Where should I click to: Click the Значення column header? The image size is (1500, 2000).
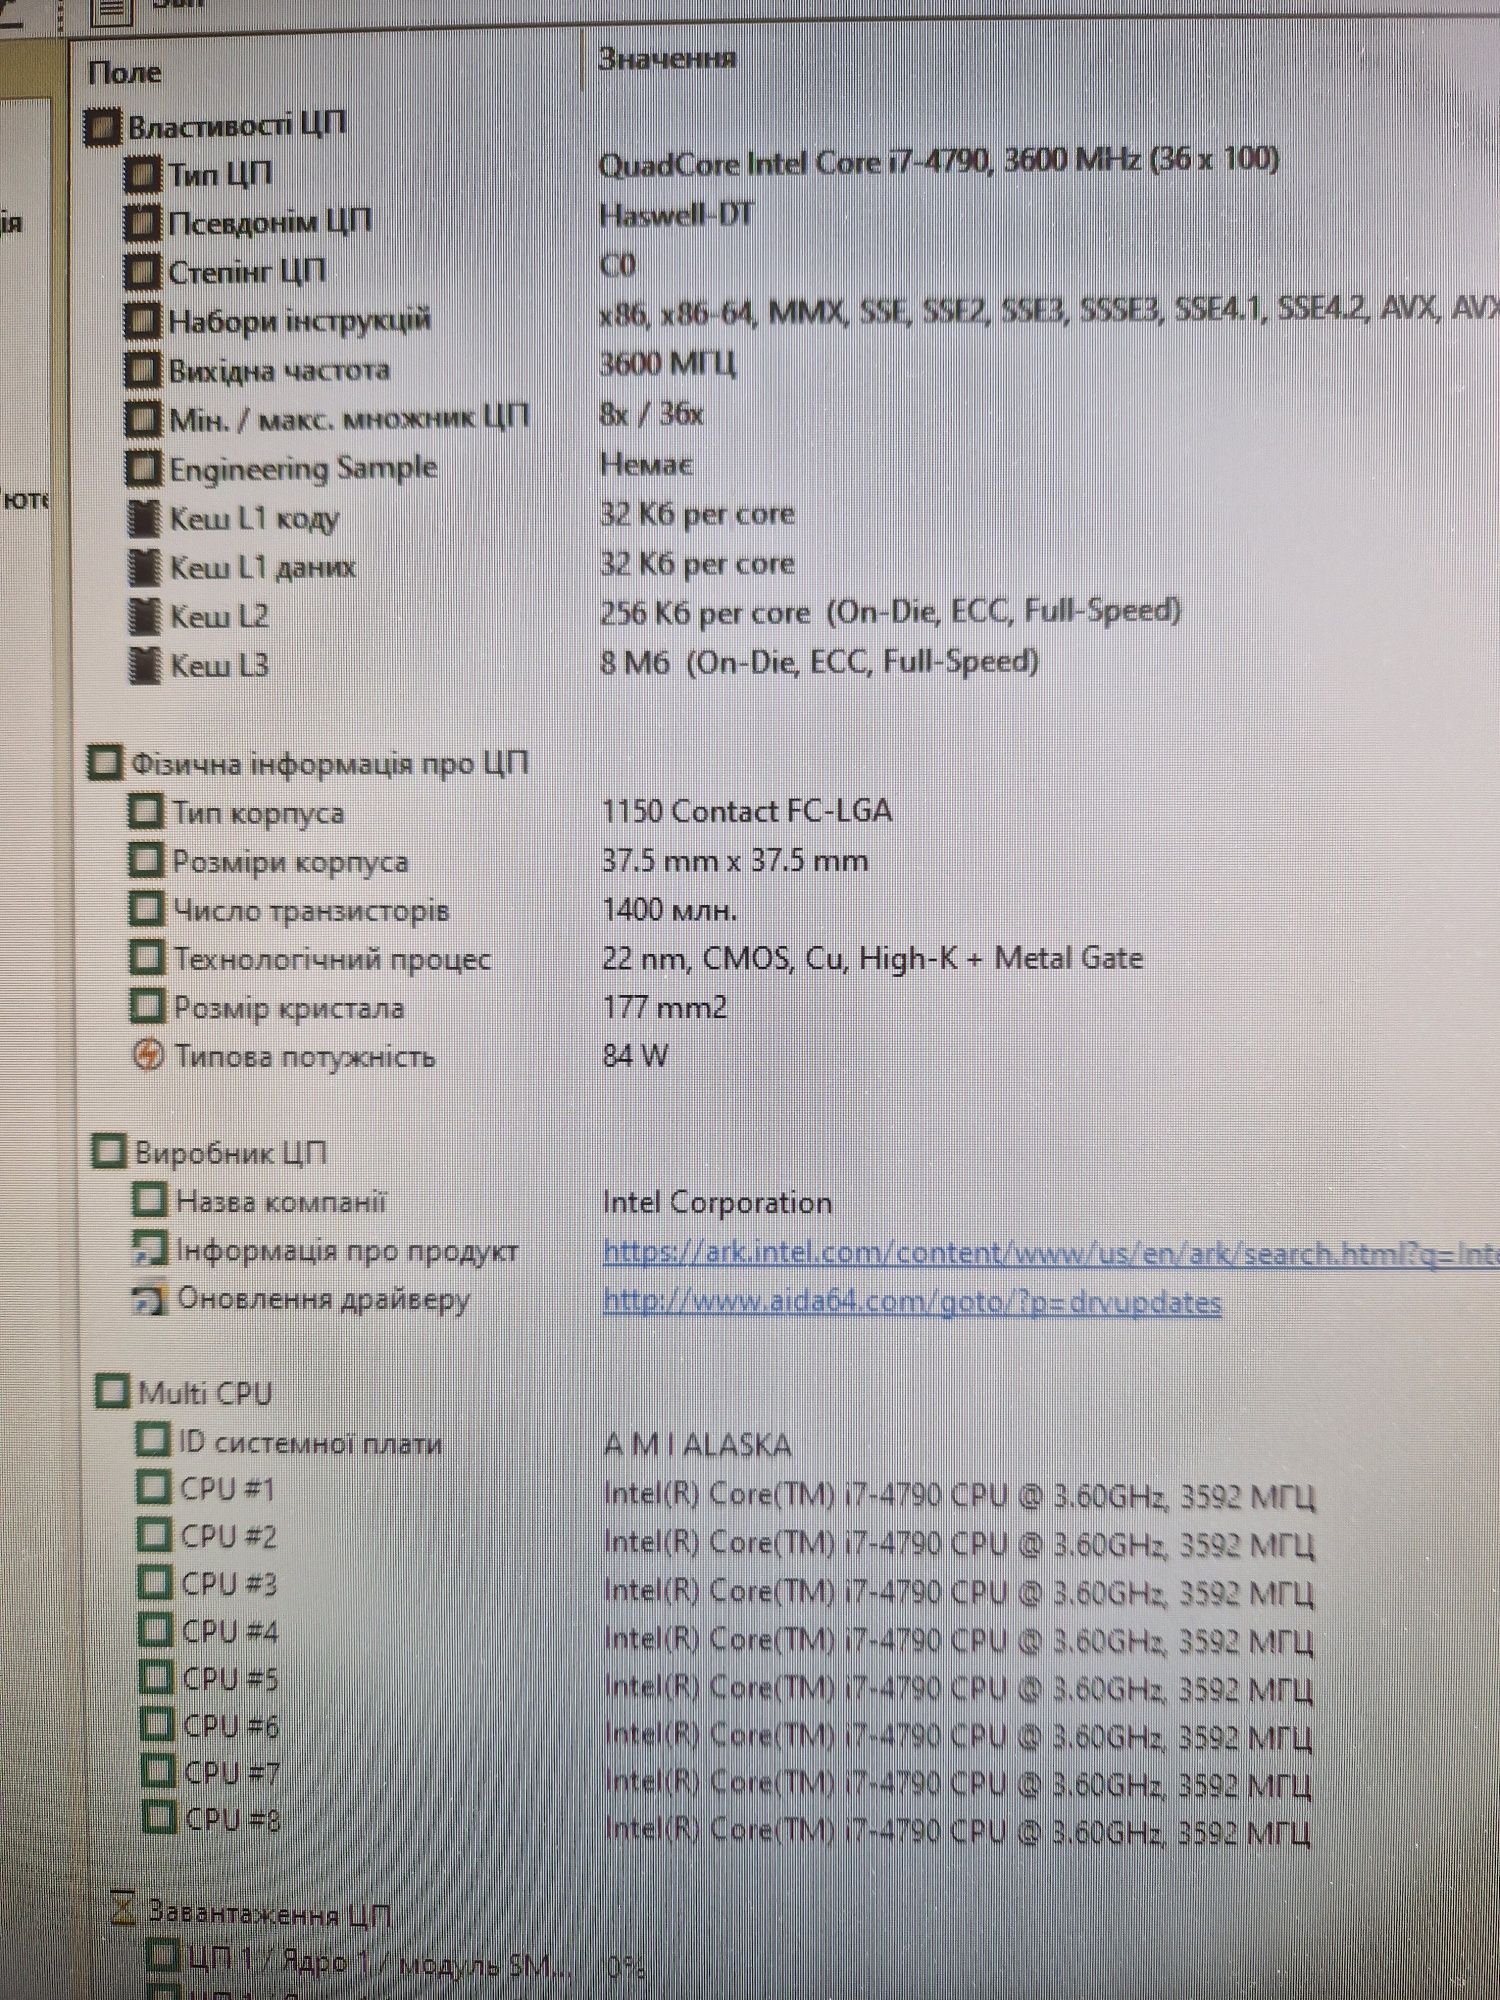(x=667, y=59)
